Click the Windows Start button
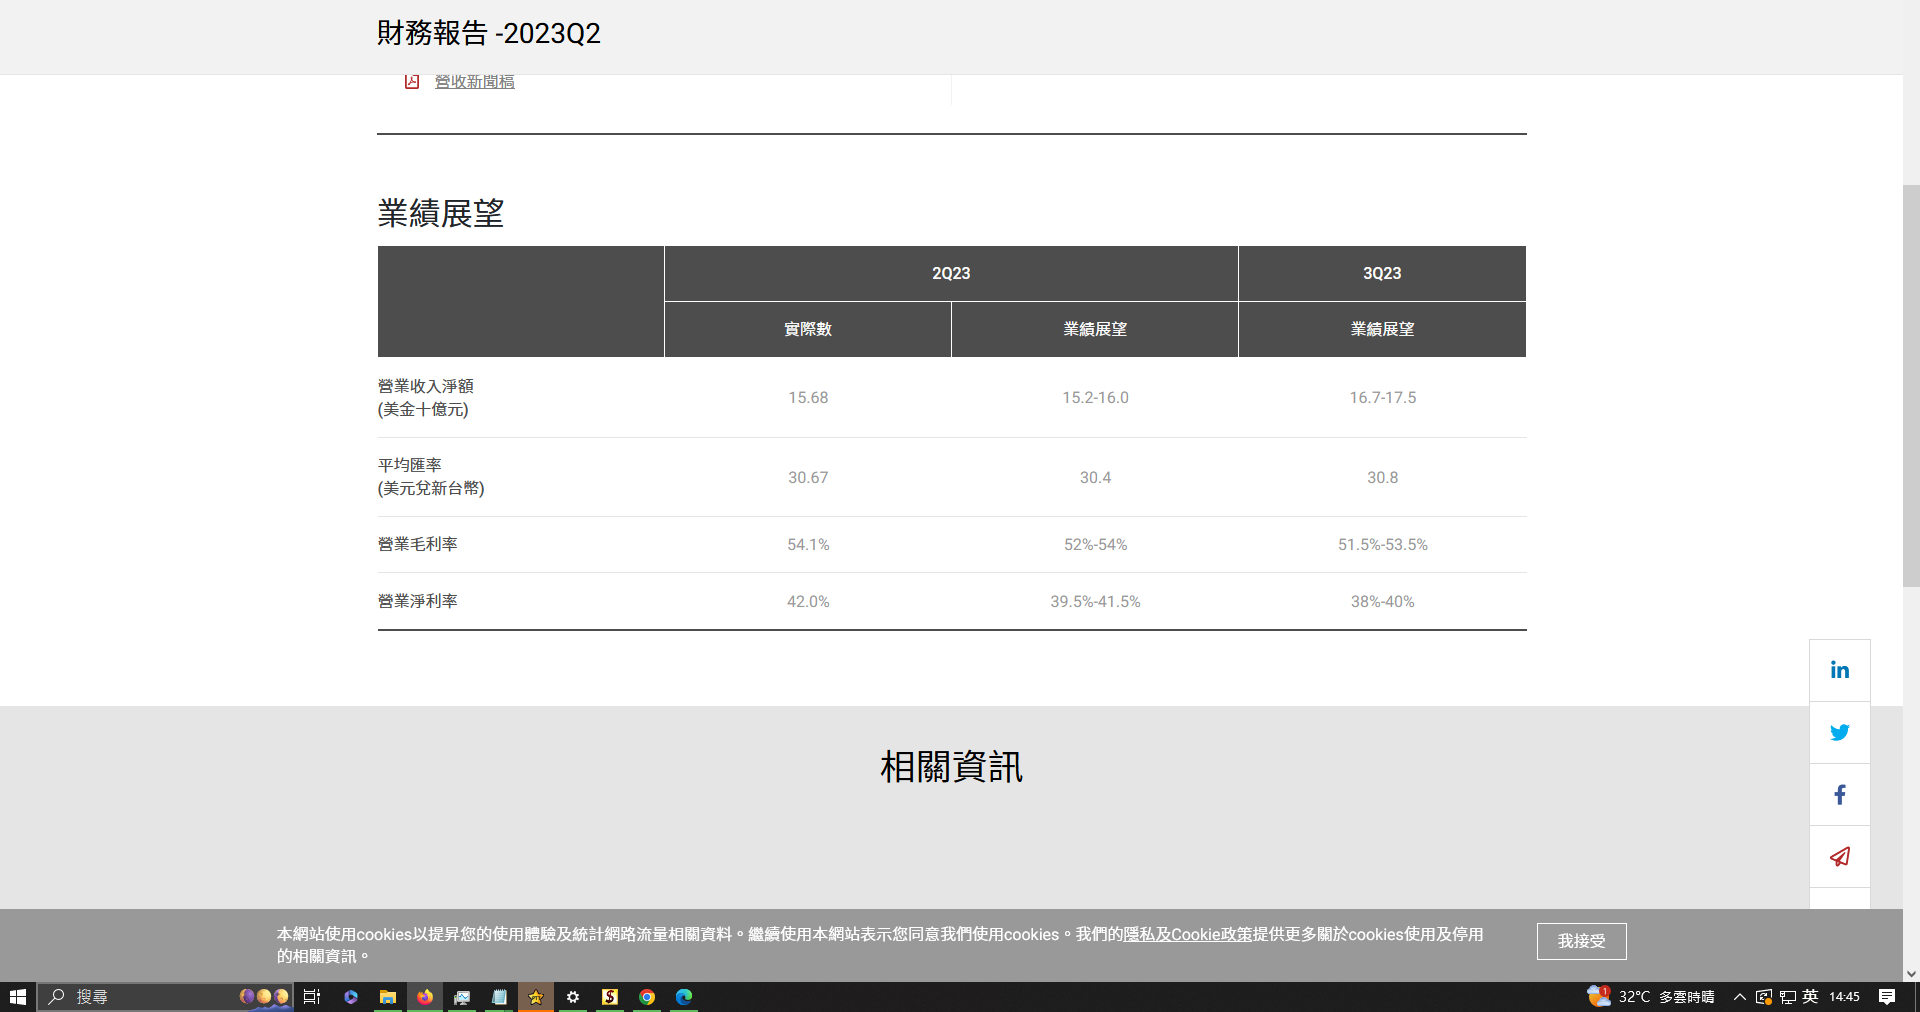This screenshot has height=1012, width=1920. pyautogui.click(x=18, y=997)
